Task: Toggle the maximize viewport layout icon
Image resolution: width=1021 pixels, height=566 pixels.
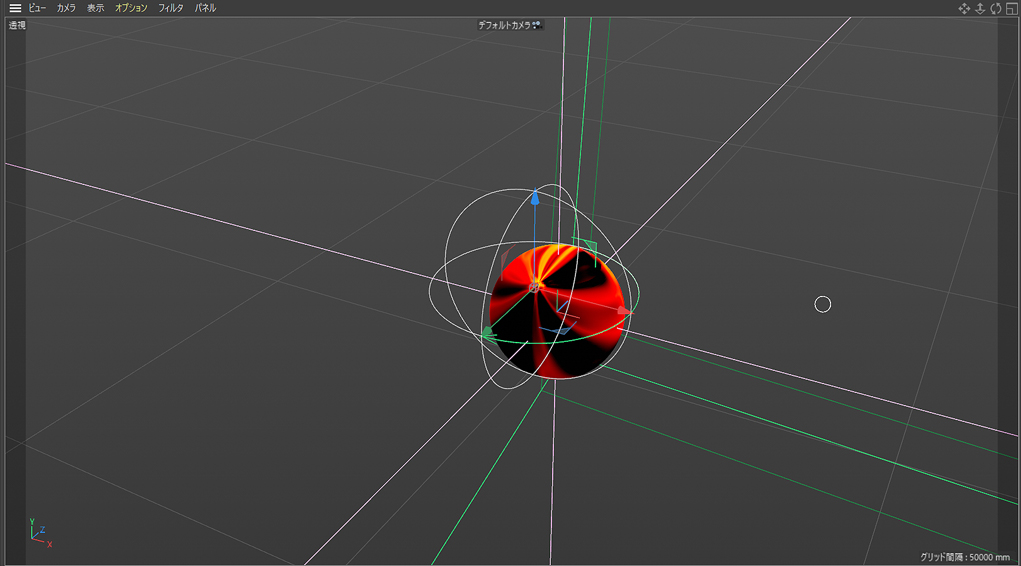Action: click(1011, 8)
